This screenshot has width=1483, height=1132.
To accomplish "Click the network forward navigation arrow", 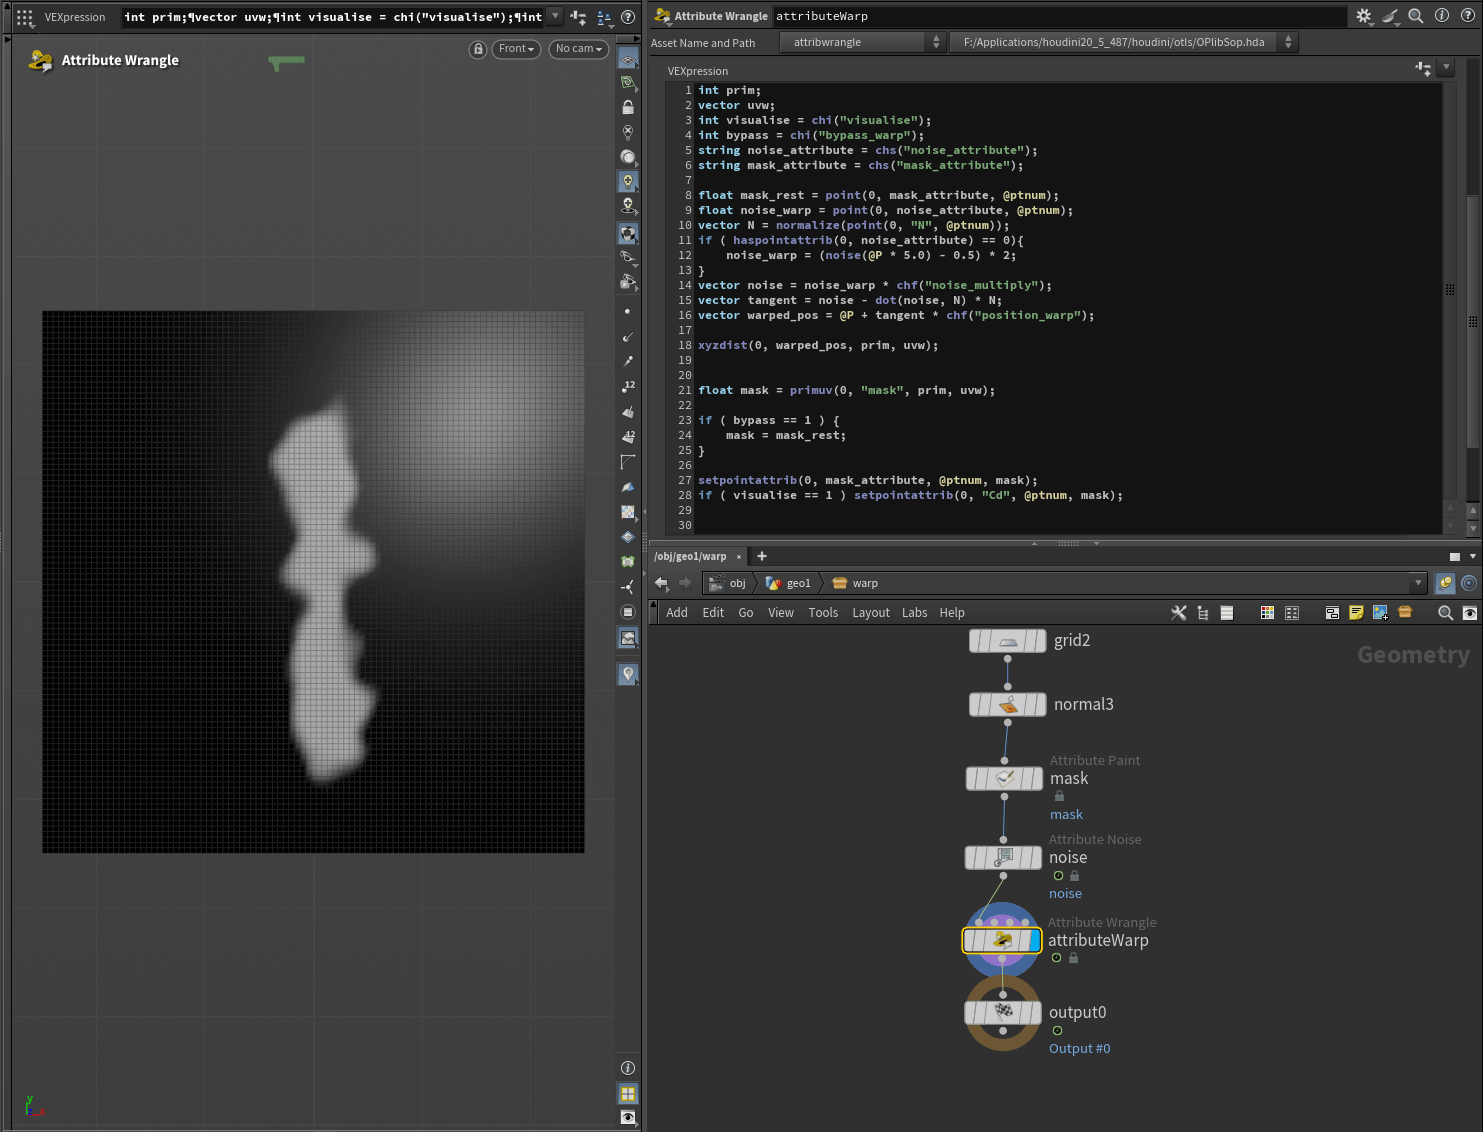I will (x=685, y=583).
